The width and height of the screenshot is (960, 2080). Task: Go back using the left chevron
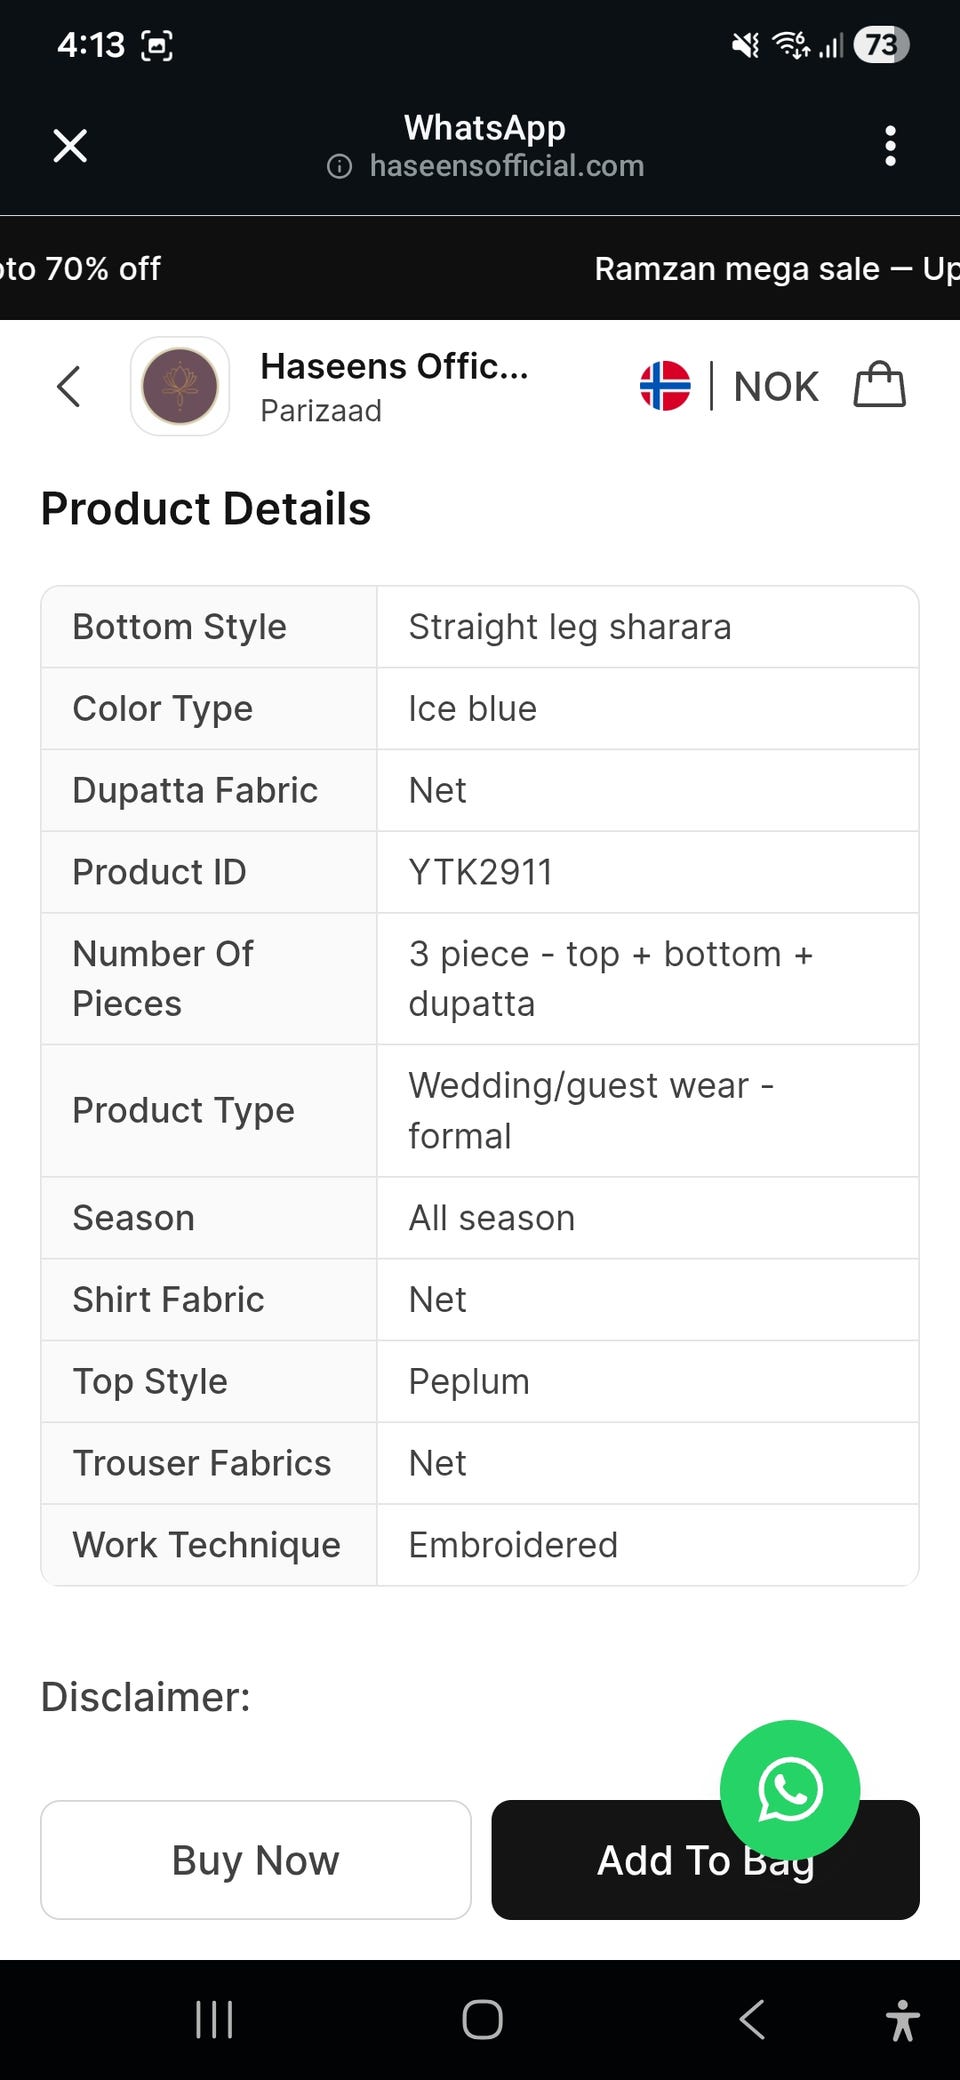click(x=68, y=386)
